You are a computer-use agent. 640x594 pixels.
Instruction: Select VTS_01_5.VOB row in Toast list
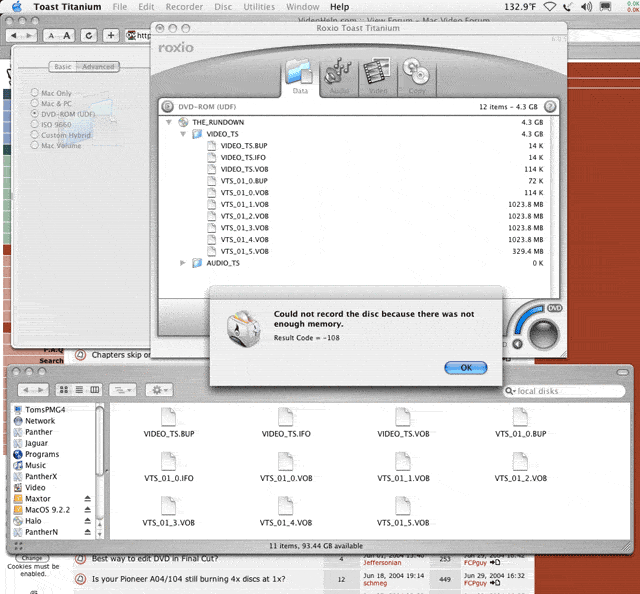(x=355, y=251)
